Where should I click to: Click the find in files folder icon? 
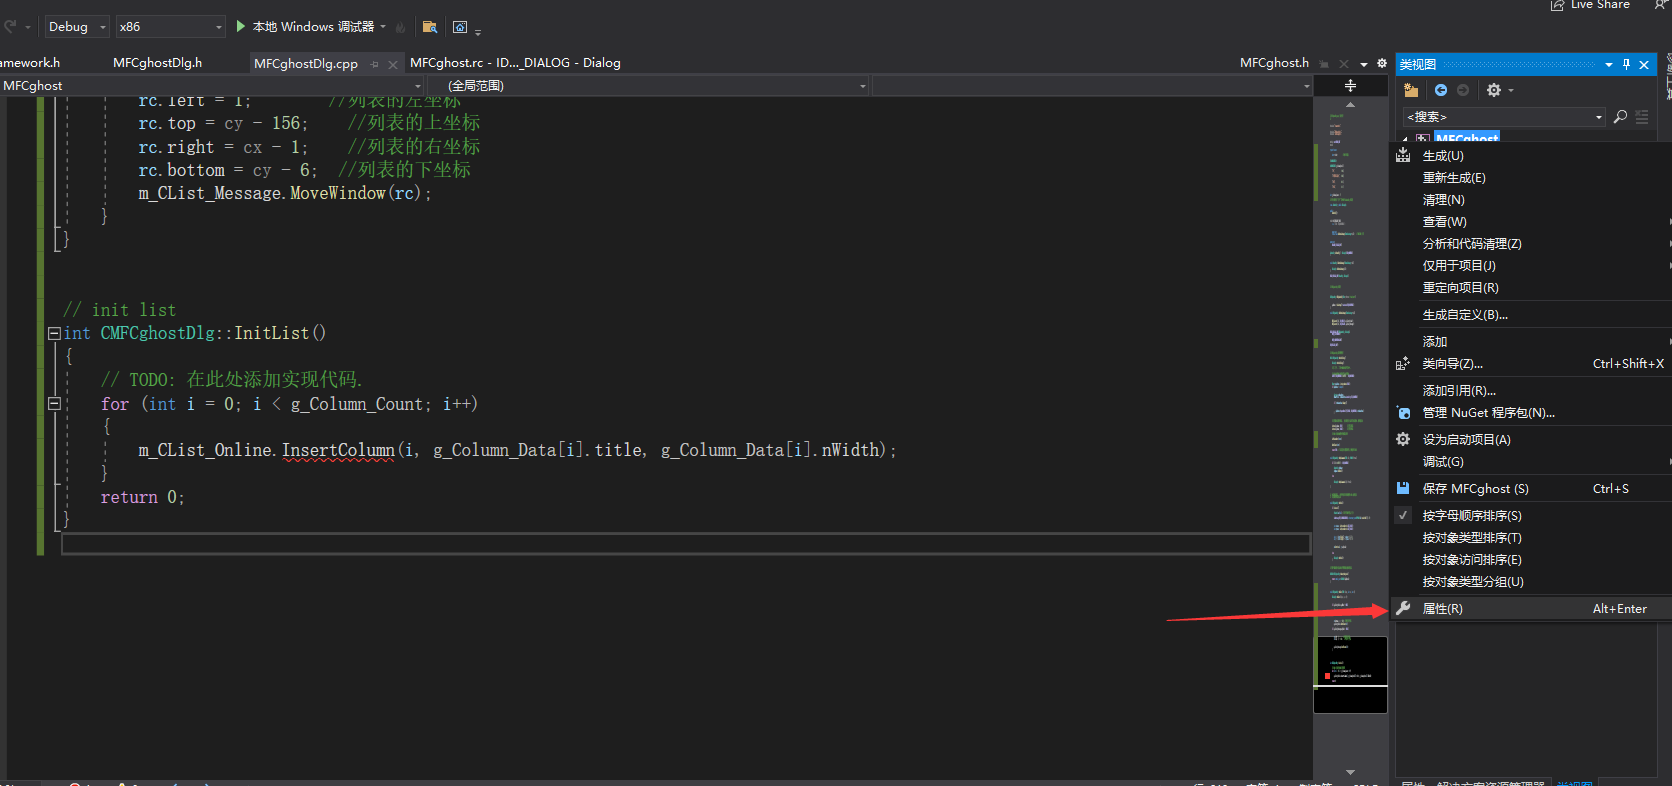pos(430,27)
